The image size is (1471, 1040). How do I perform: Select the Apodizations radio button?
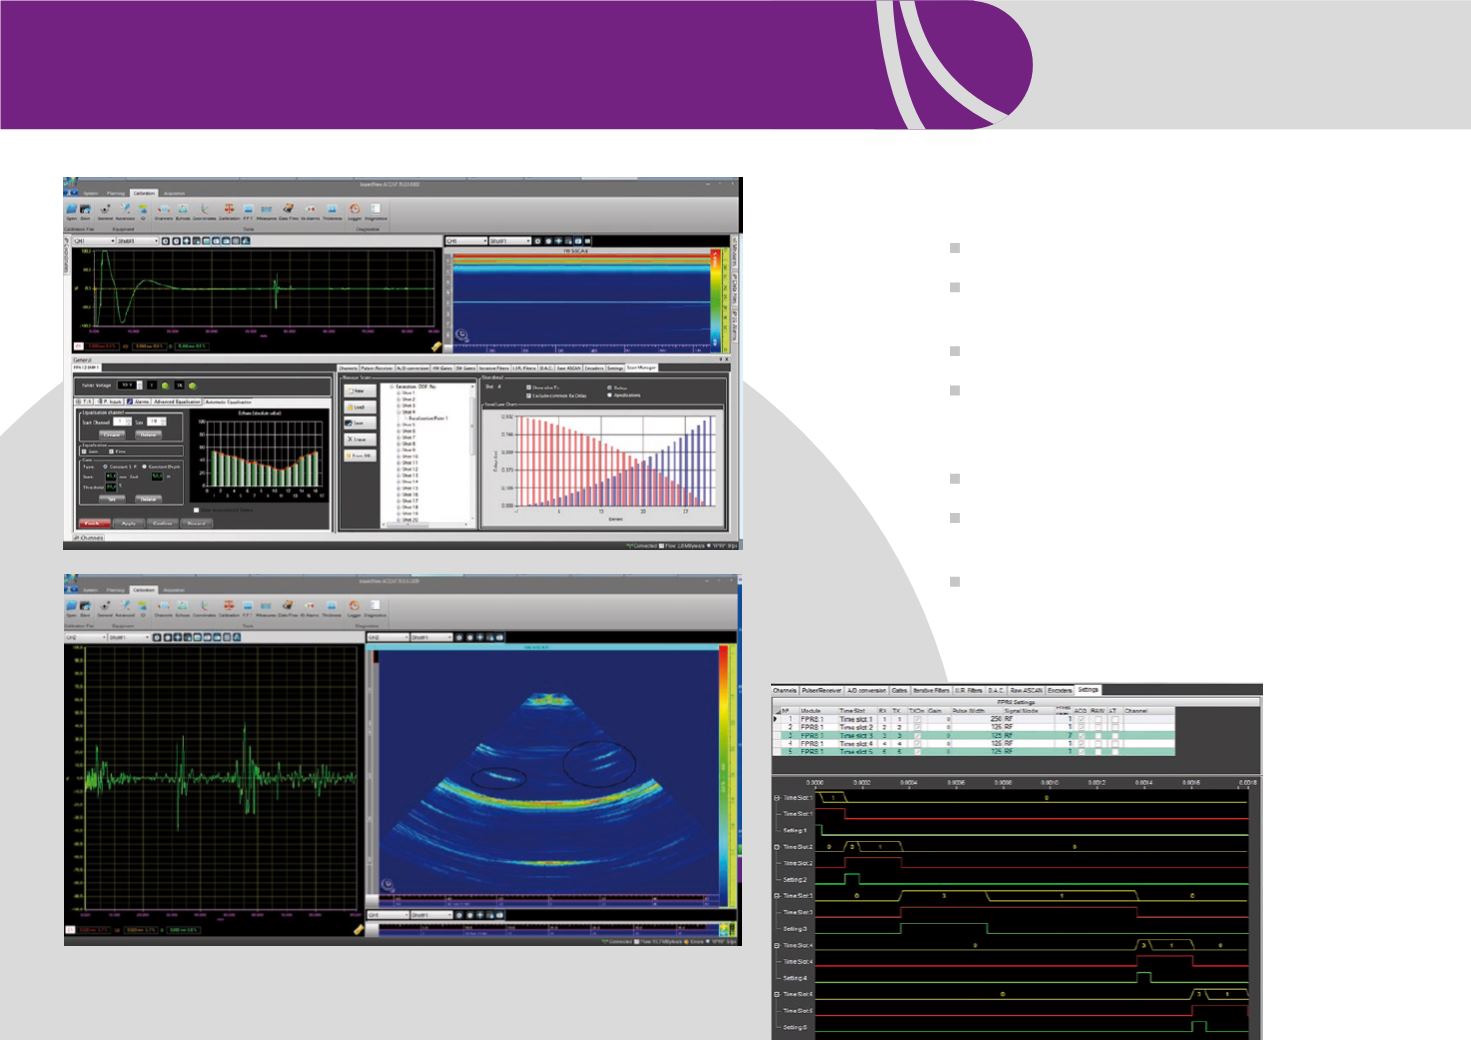609,395
